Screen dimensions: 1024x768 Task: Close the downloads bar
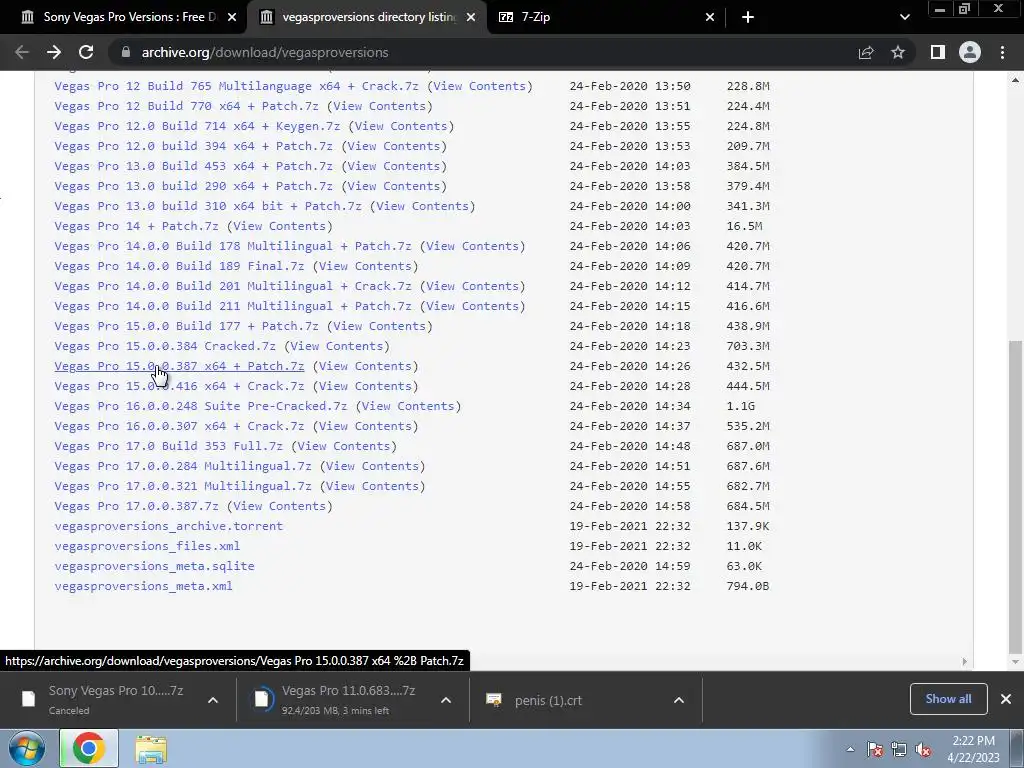[x=1006, y=699]
